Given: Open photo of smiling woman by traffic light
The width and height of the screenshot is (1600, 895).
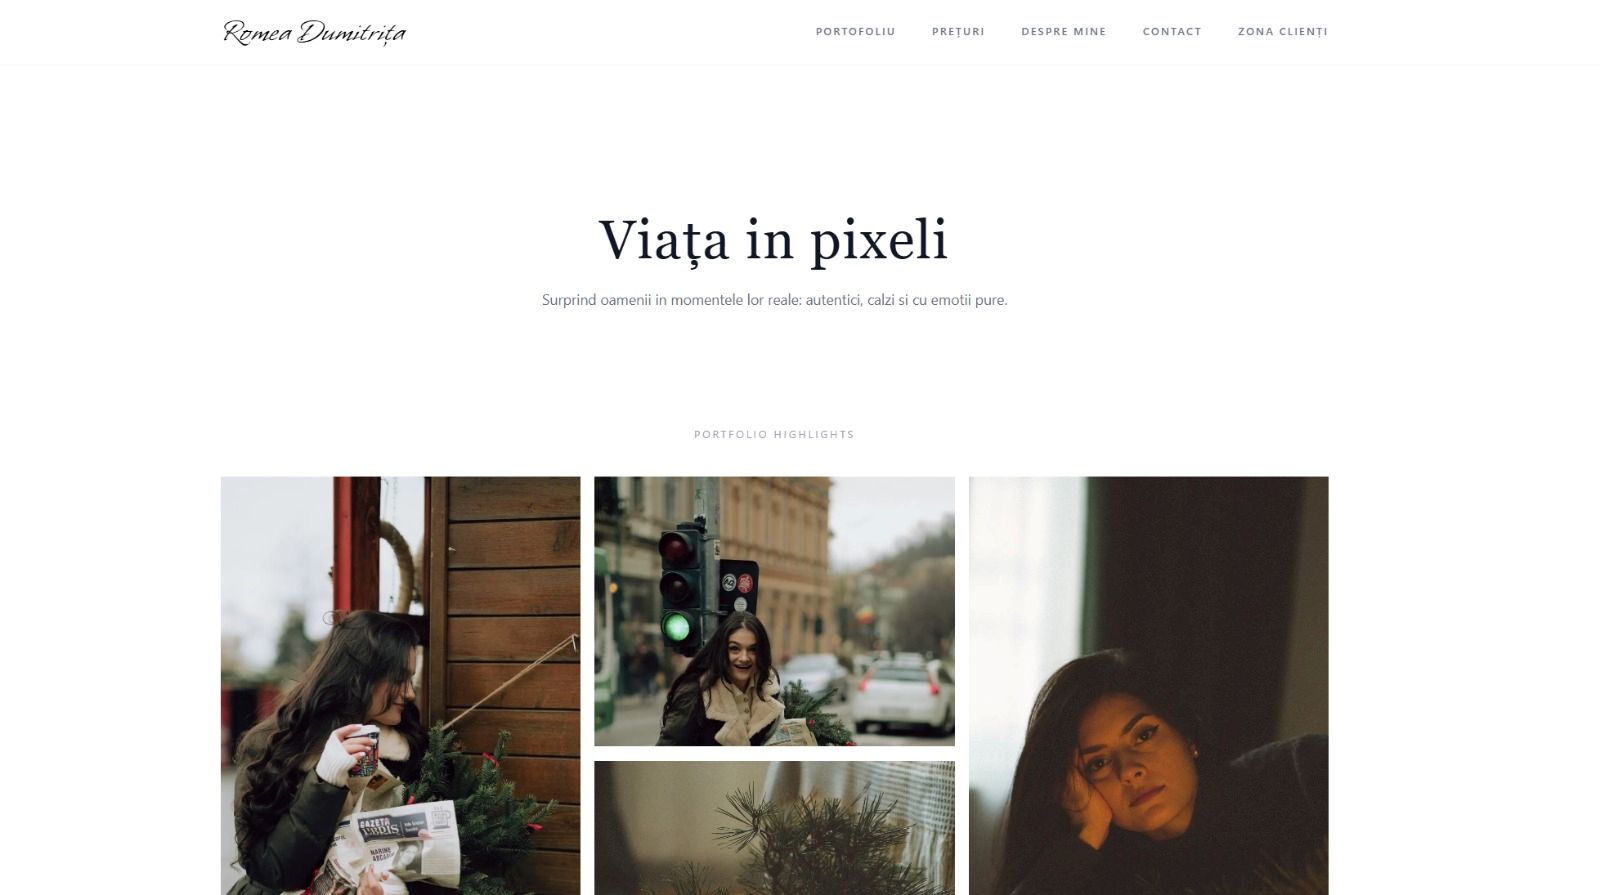Looking at the screenshot, I should pyautogui.click(x=774, y=611).
